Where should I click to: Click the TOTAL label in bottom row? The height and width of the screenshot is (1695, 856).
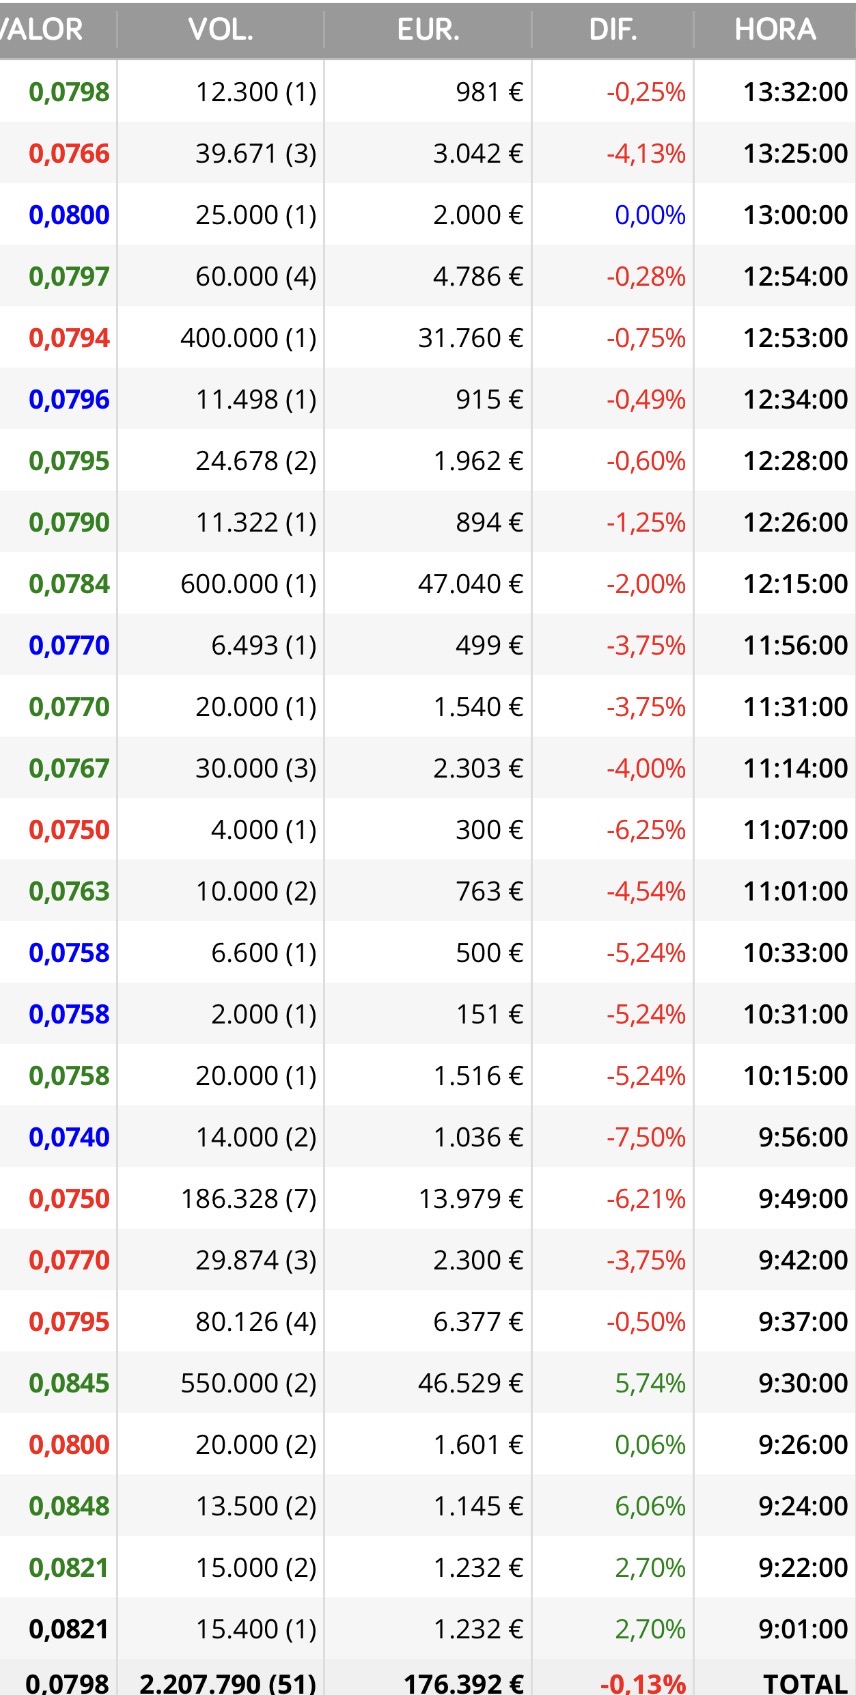coord(805,1683)
